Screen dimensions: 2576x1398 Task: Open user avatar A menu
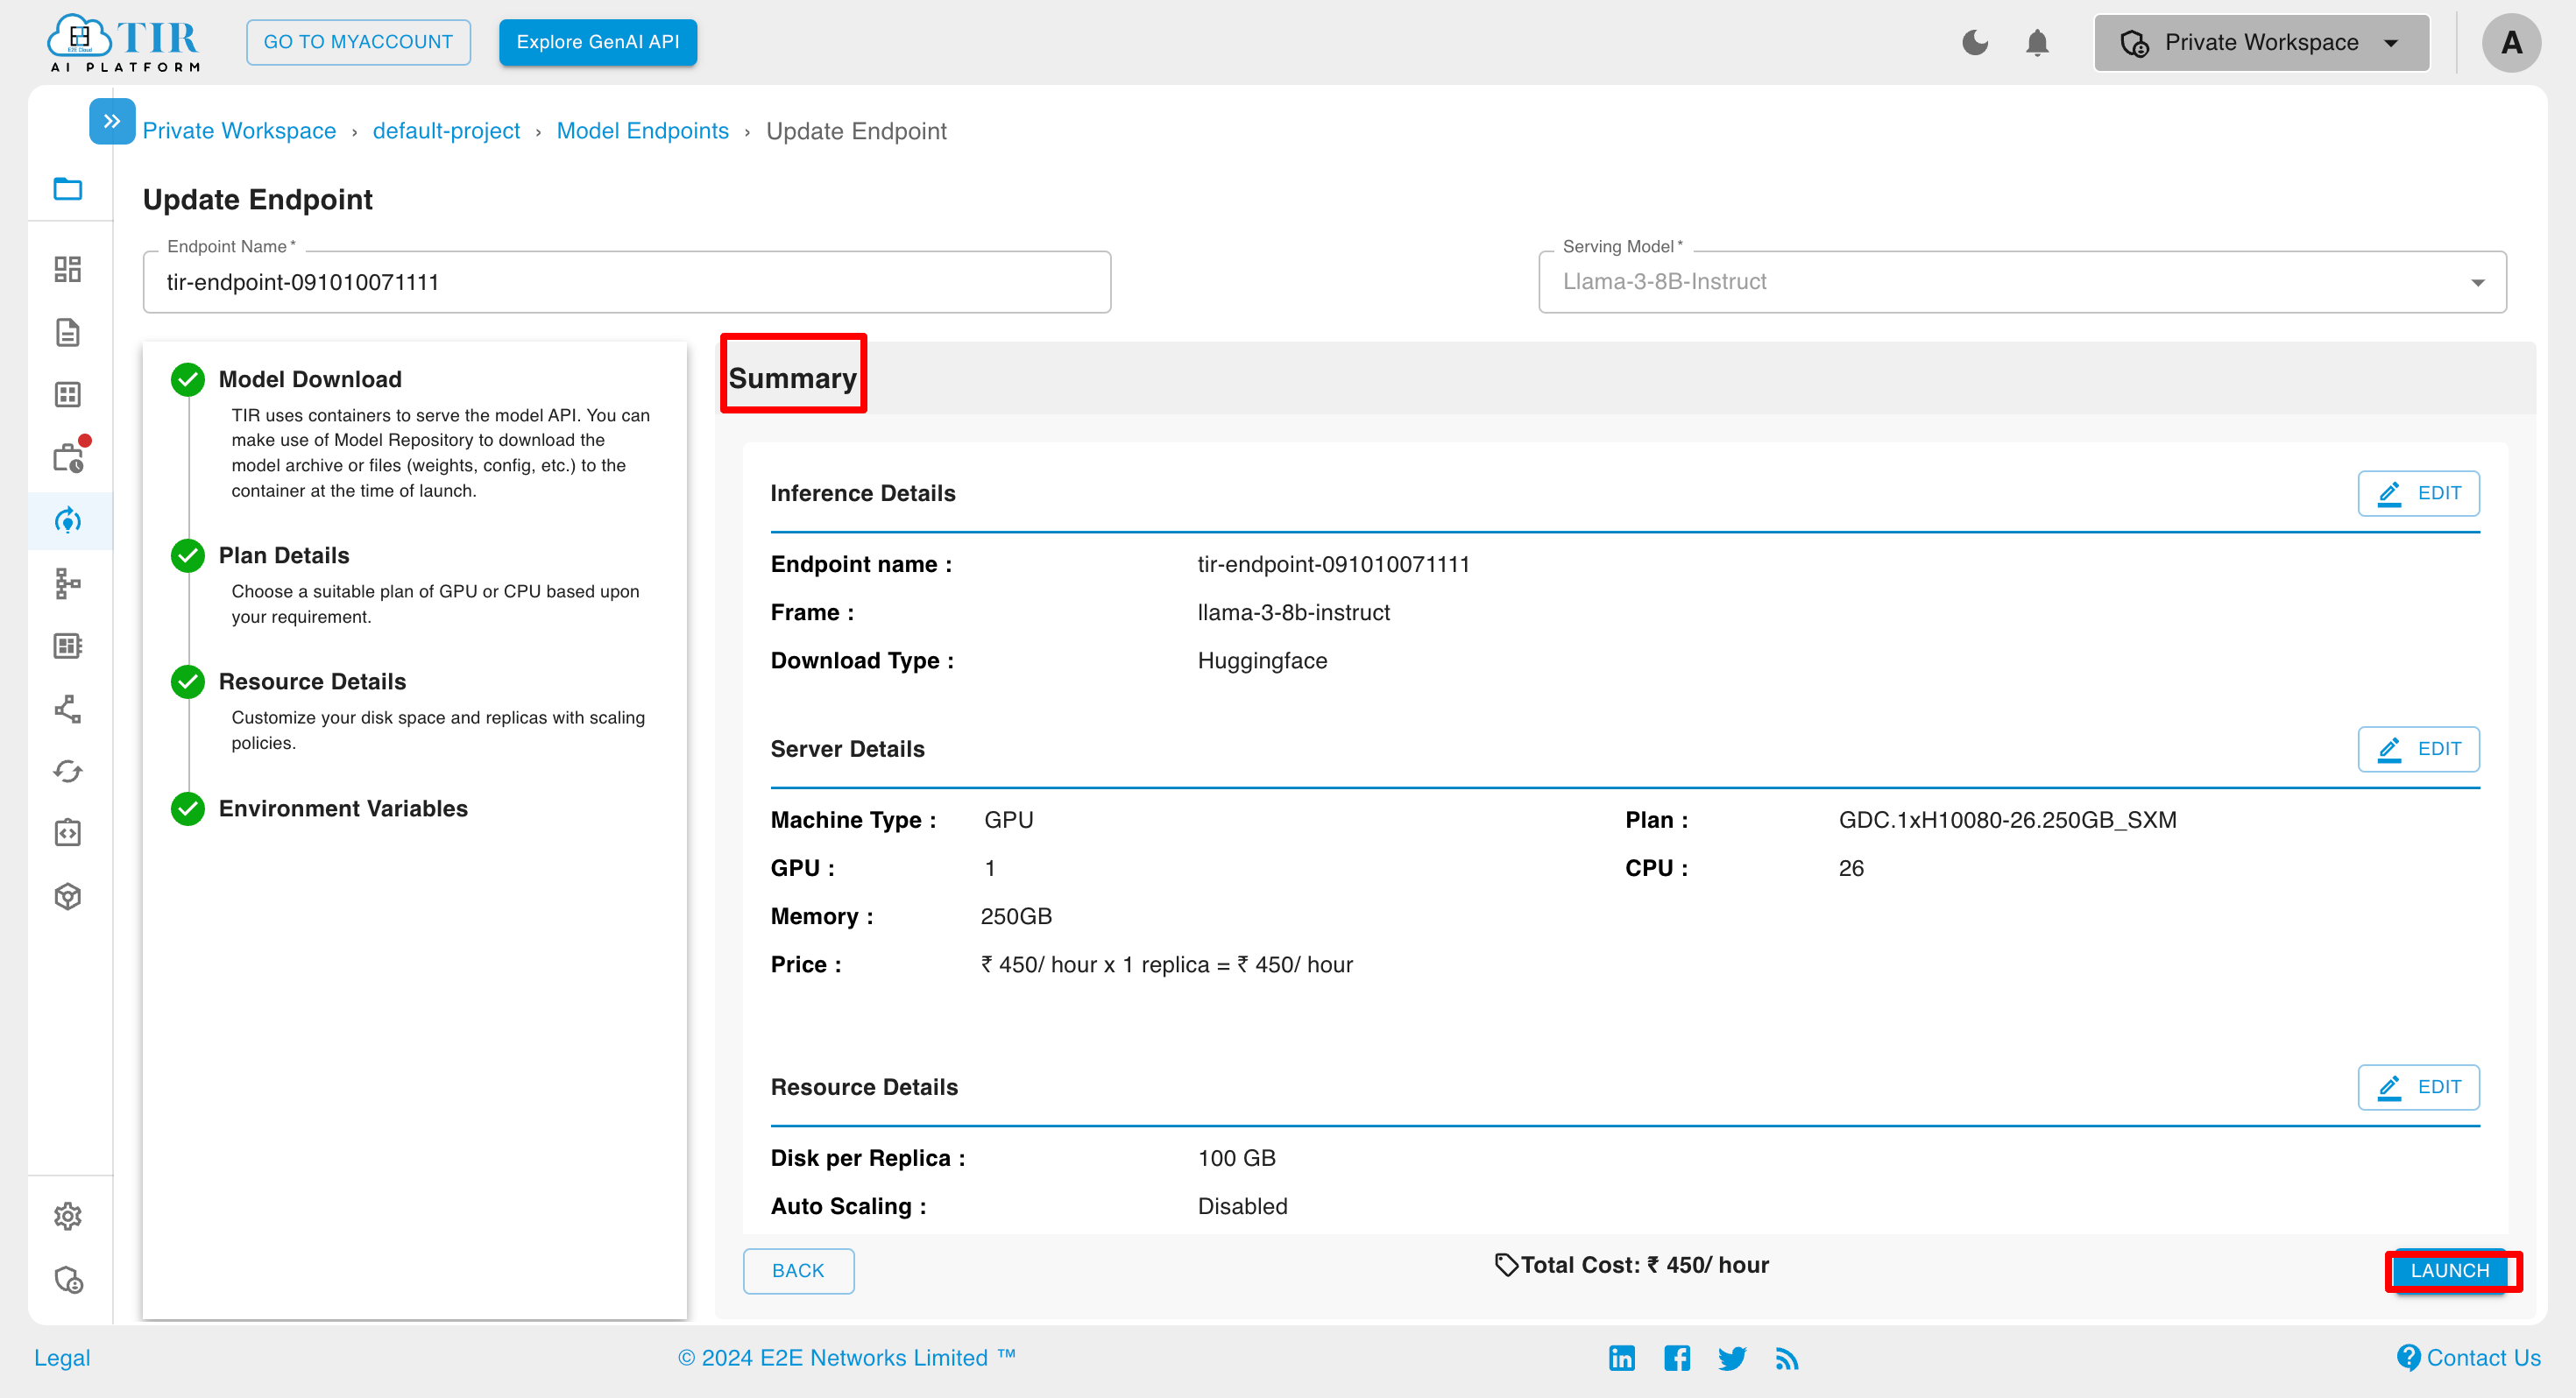point(2510,43)
